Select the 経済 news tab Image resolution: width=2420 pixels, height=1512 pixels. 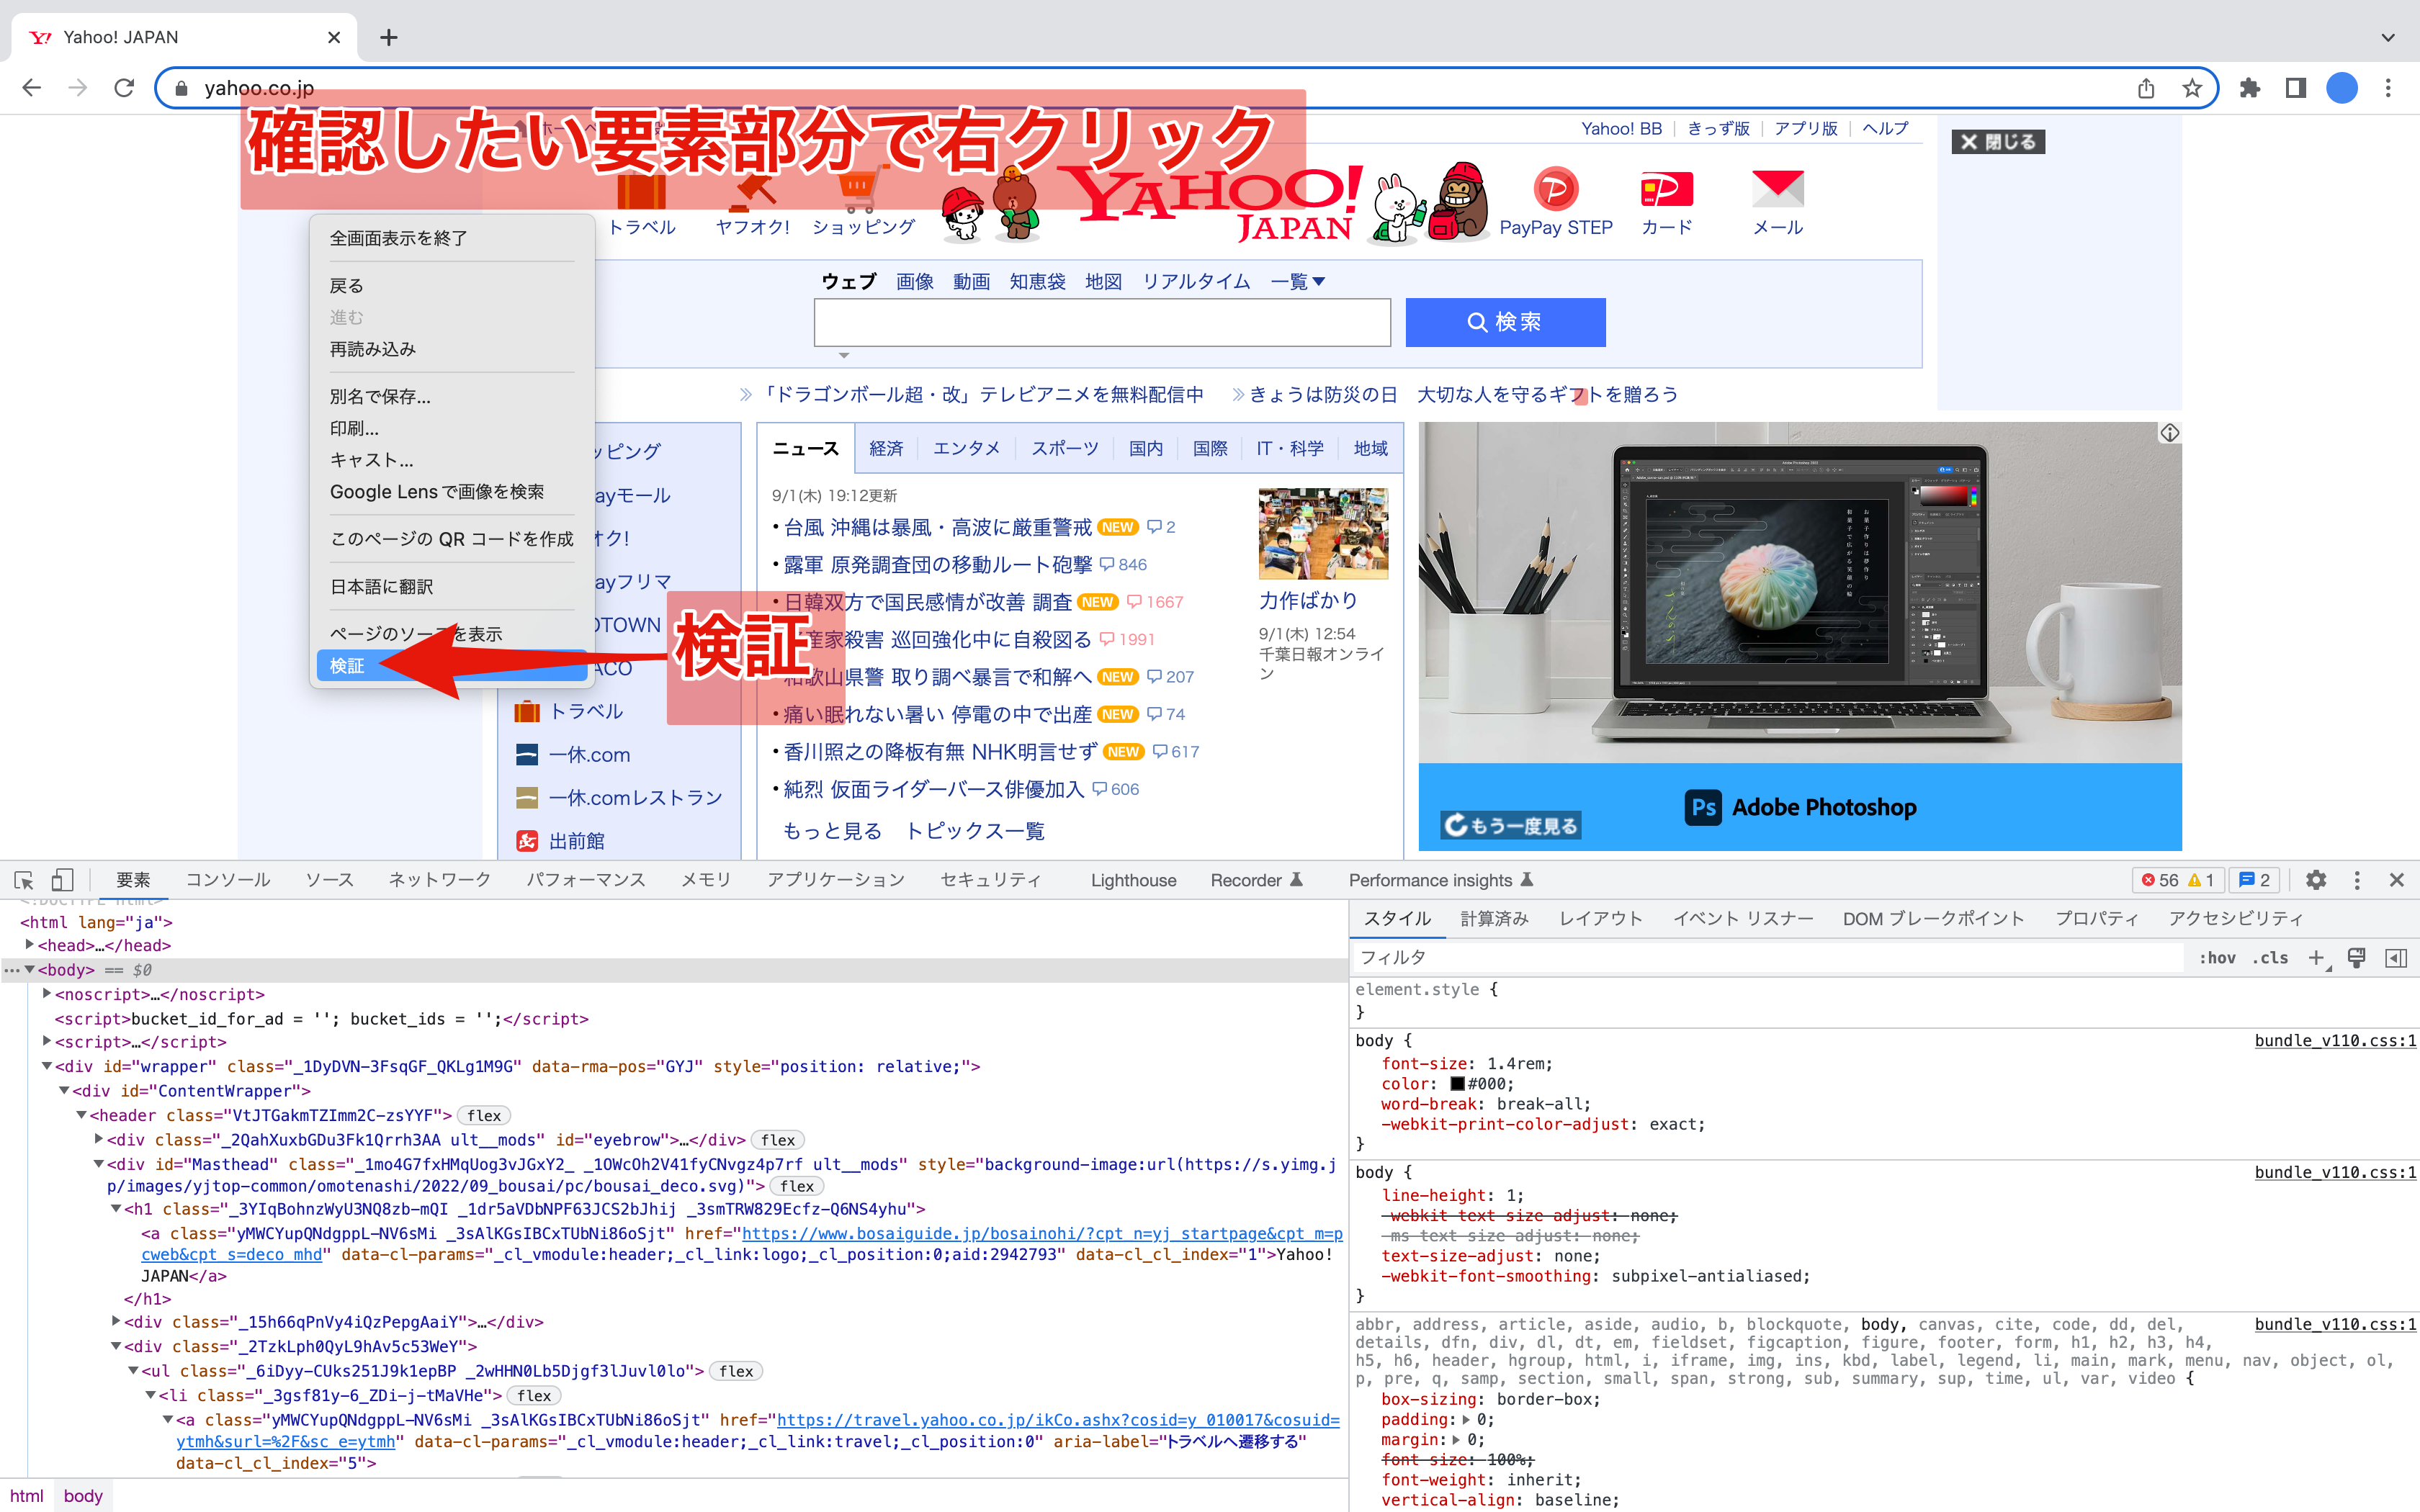pyautogui.click(x=886, y=448)
